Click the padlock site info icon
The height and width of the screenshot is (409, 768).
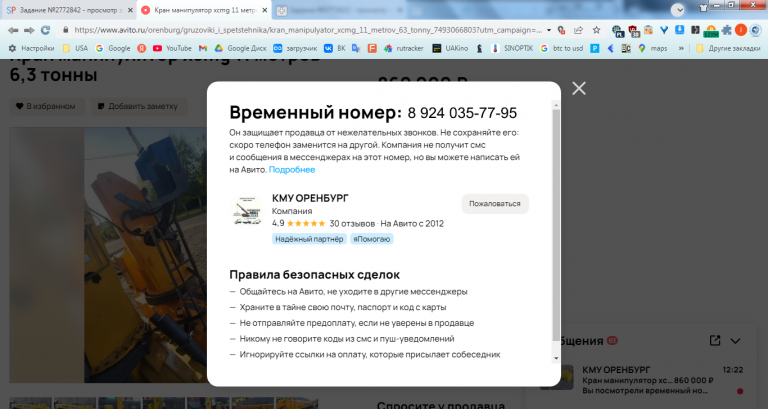coord(66,30)
